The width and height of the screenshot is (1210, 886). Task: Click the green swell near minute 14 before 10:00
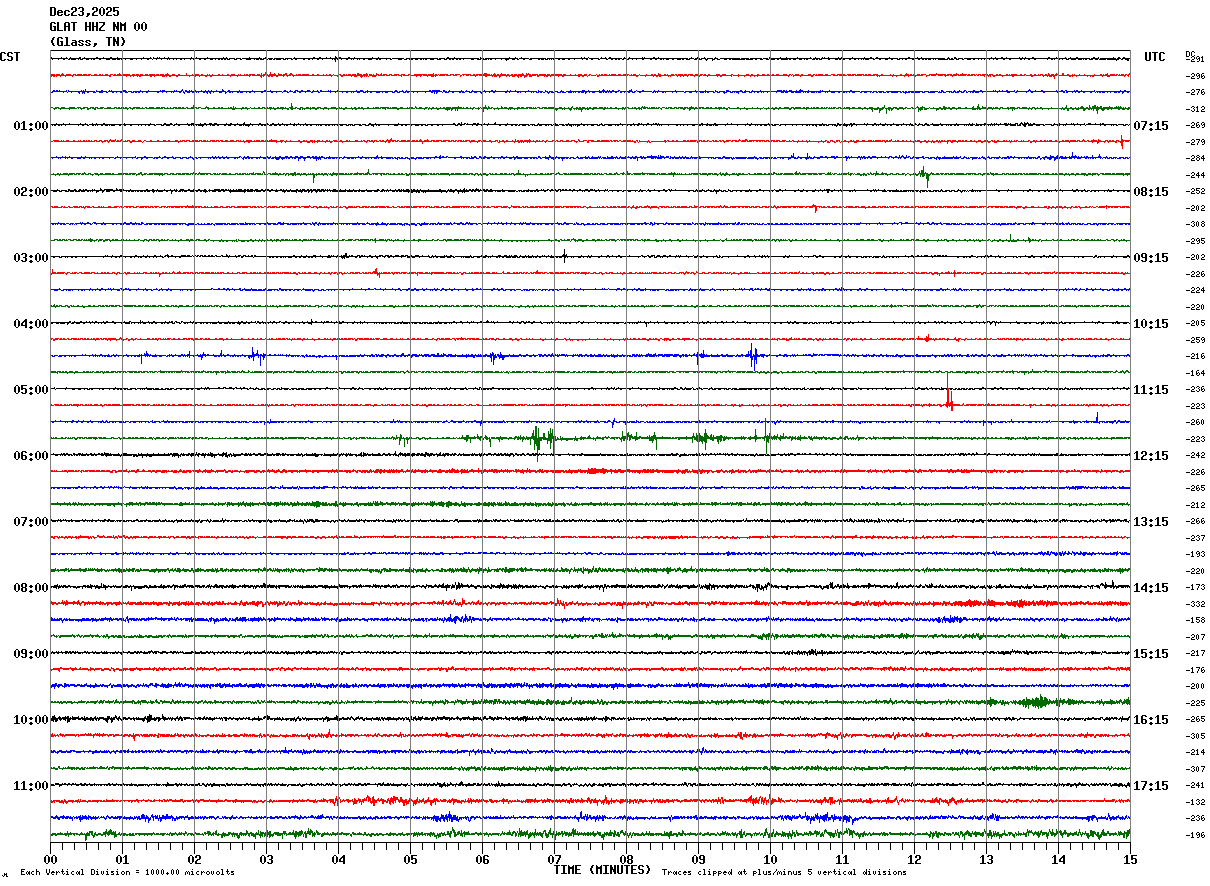click(1036, 702)
